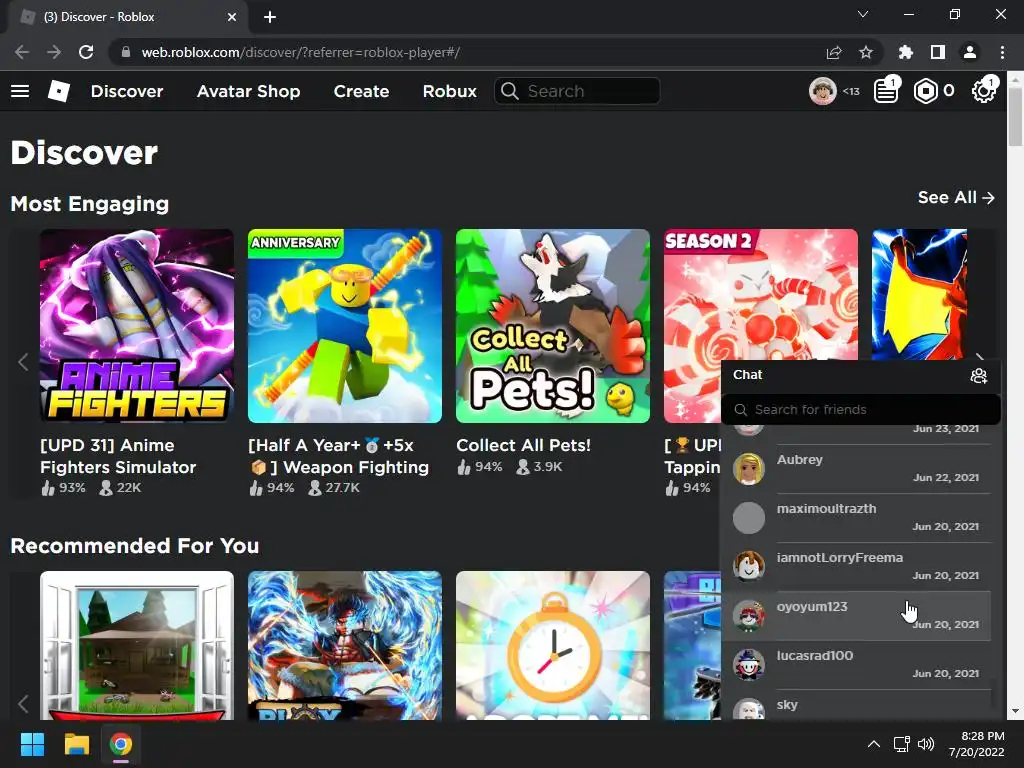This screenshot has width=1024, height=768.
Task: Select the Discover - Roblox browser tab
Action: 128,17
